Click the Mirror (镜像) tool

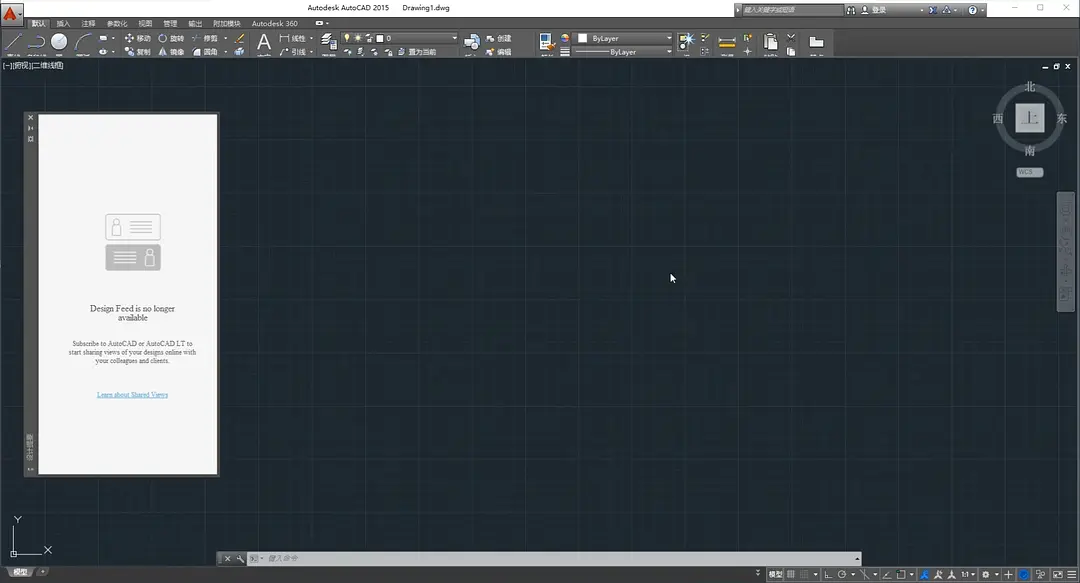[171, 52]
